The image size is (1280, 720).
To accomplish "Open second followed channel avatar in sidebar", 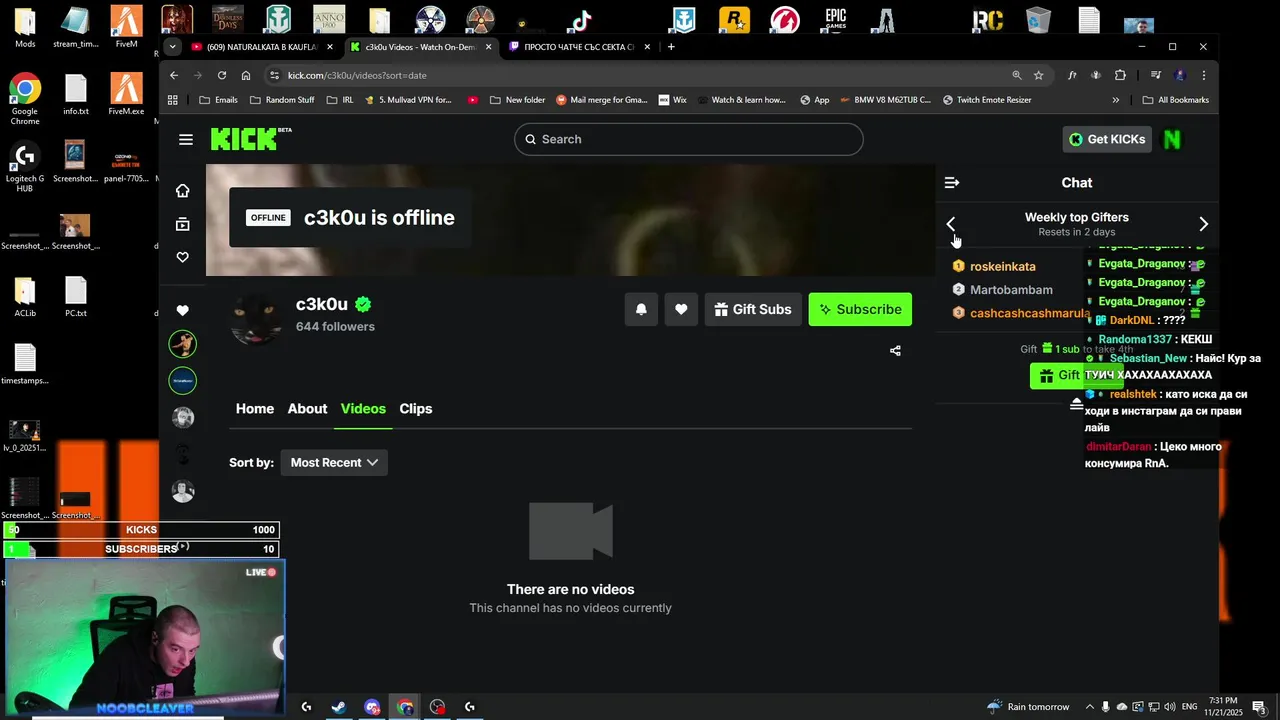I will click(x=182, y=380).
